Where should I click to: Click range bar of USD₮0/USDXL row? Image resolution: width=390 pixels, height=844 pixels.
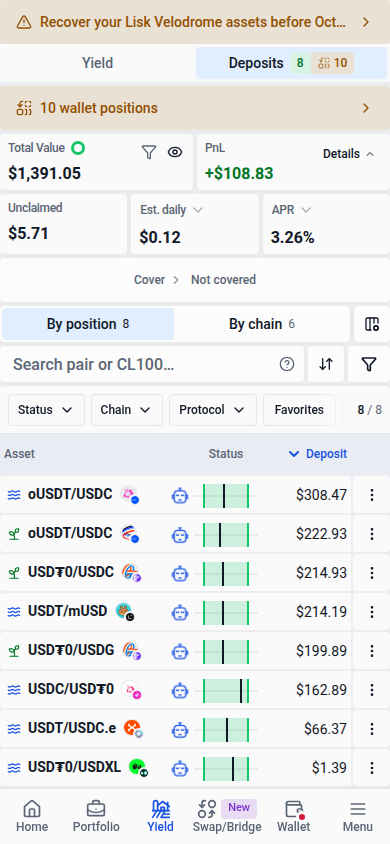(x=226, y=768)
